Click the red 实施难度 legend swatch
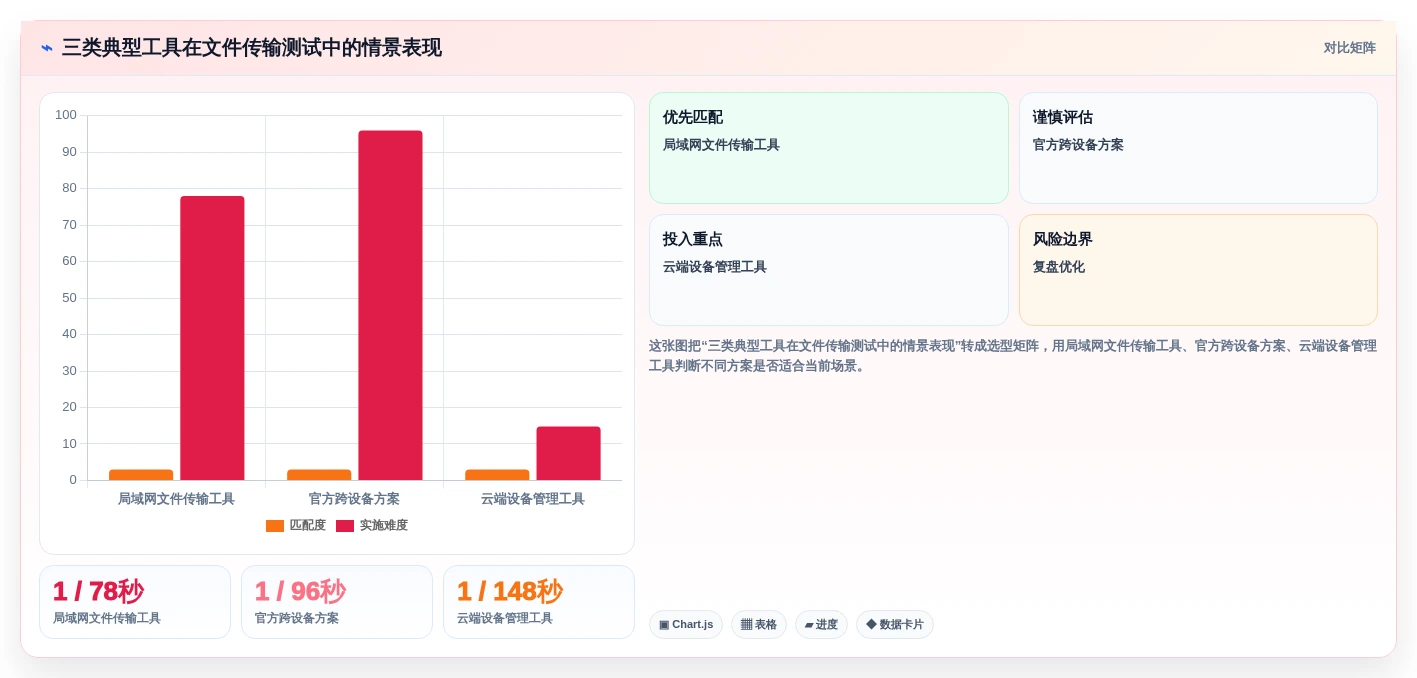Viewport: 1417px width, 678px height. 345,526
